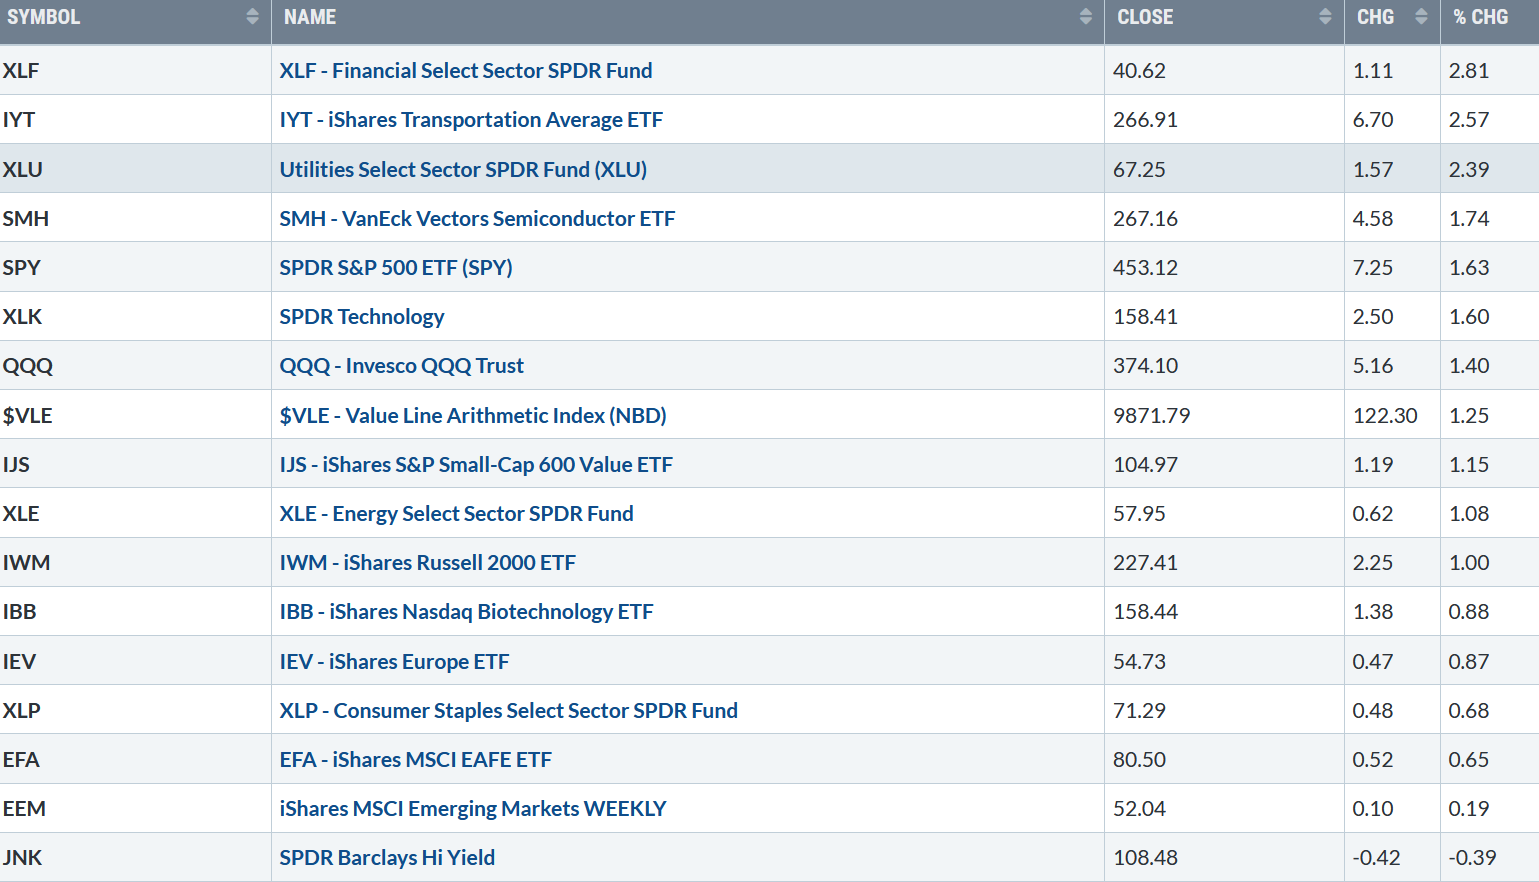Open SPDR Barclays Hi Yield link
The height and width of the screenshot is (882, 1539).
[x=387, y=858]
